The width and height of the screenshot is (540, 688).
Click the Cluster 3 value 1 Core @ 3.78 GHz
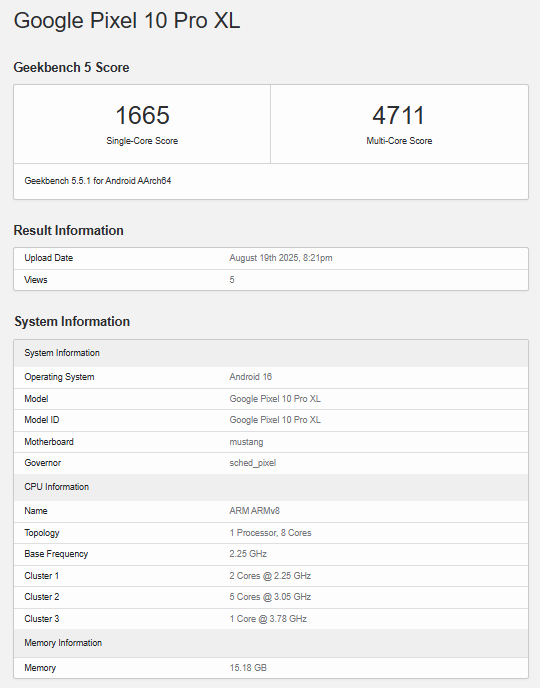point(268,619)
